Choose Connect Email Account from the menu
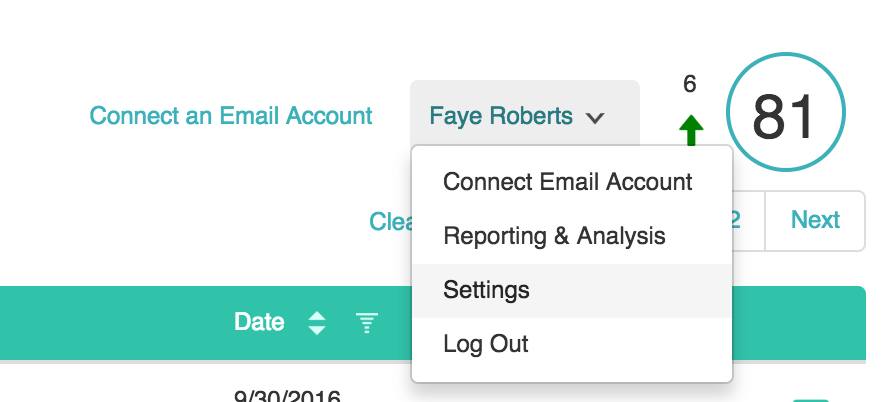 click(567, 182)
